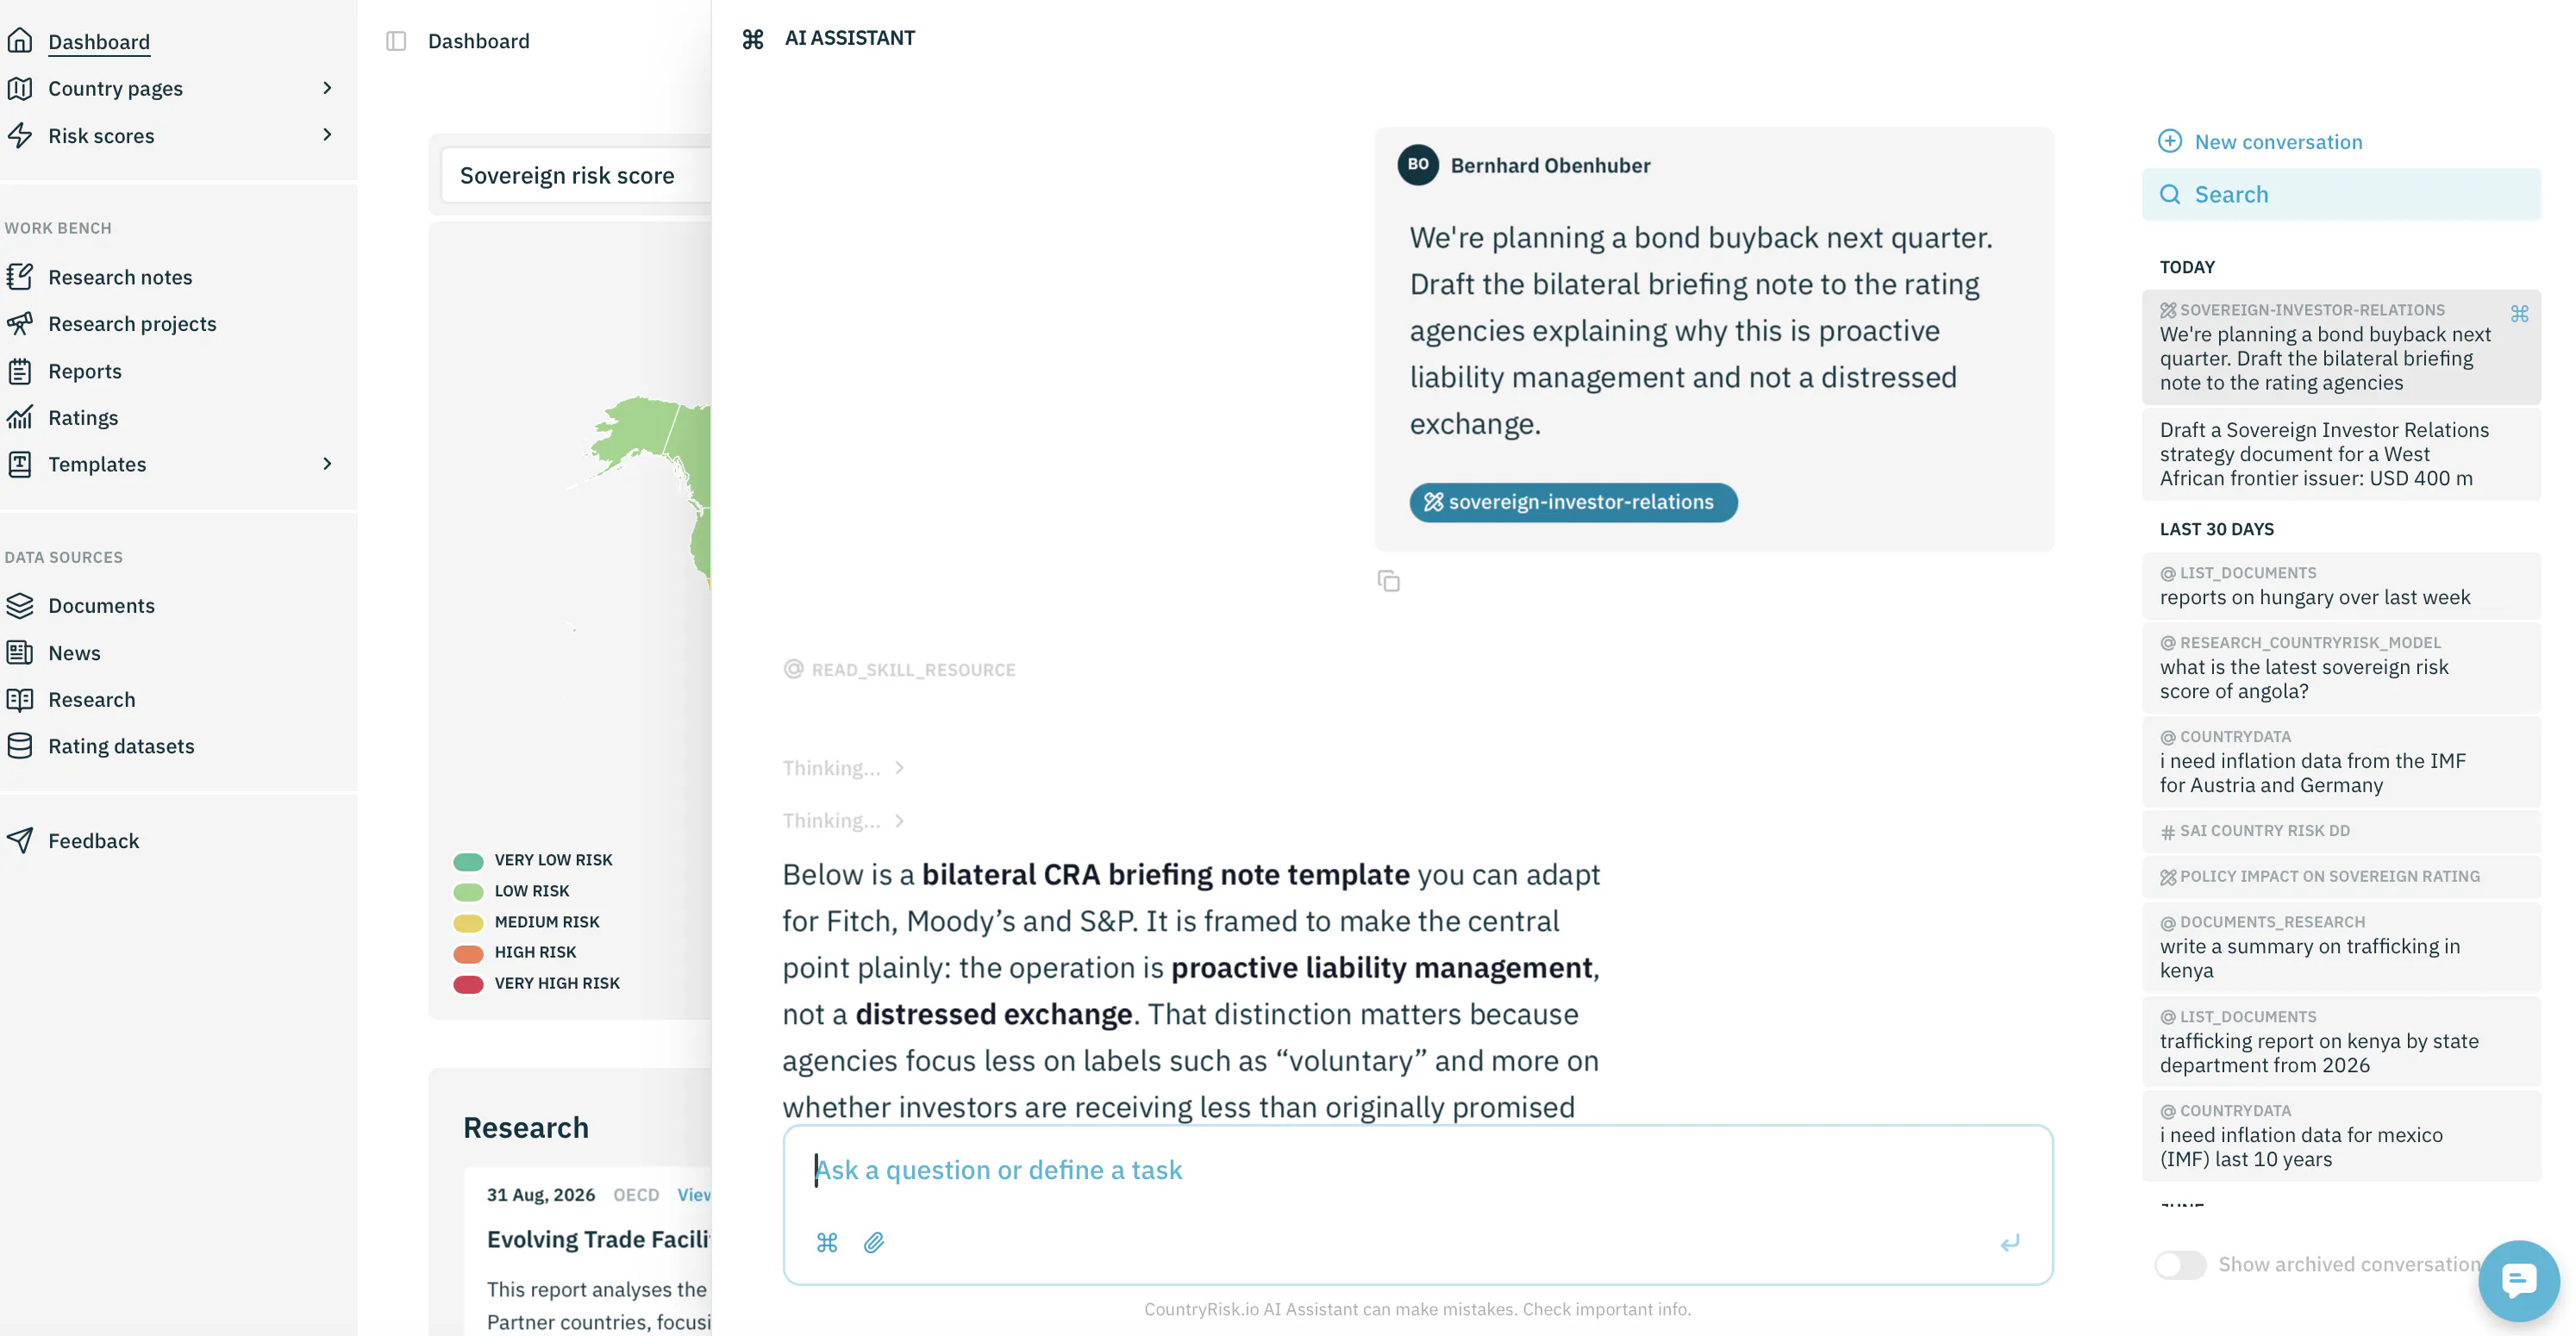The image size is (2576, 1336).
Task: Click the Very High Risk red legend swatch
Action: 468,984
